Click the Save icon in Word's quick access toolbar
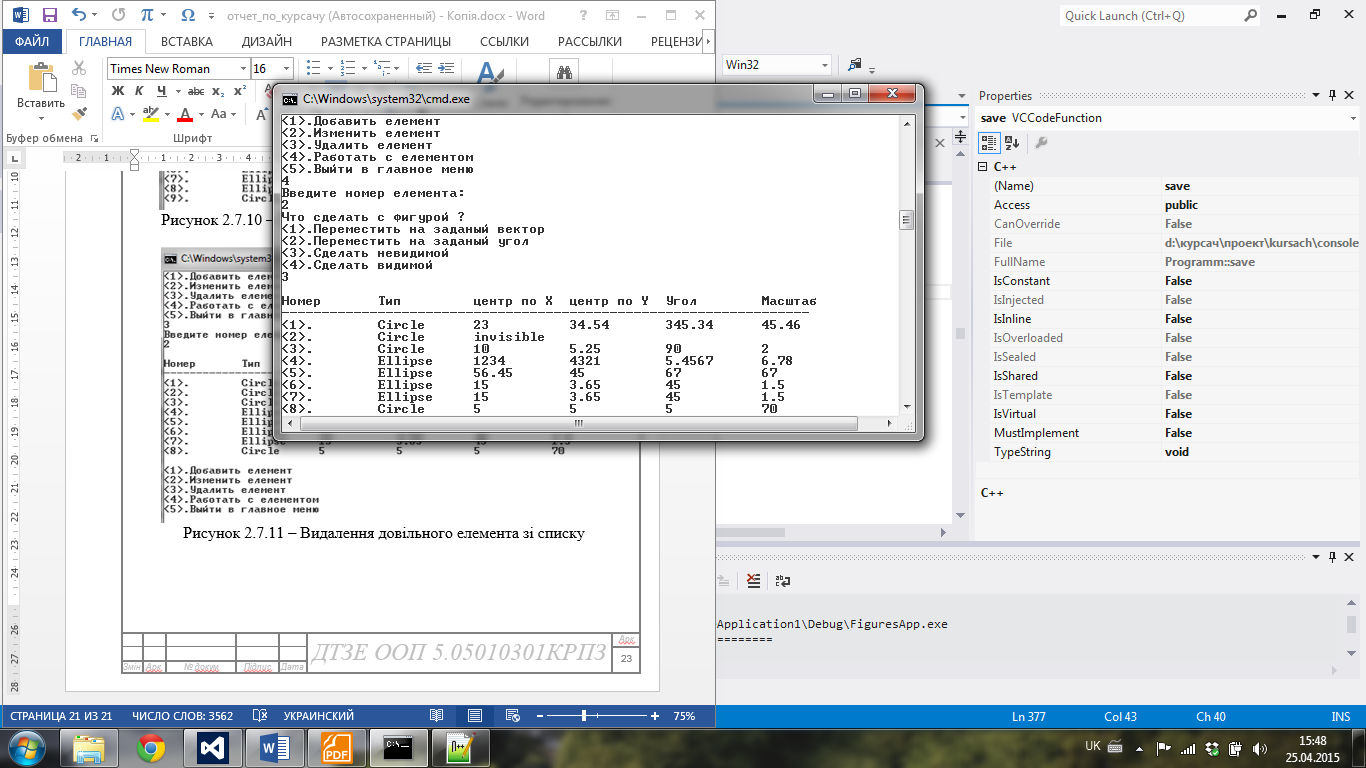The image size is (1366, 768). [x=50, y=15]
